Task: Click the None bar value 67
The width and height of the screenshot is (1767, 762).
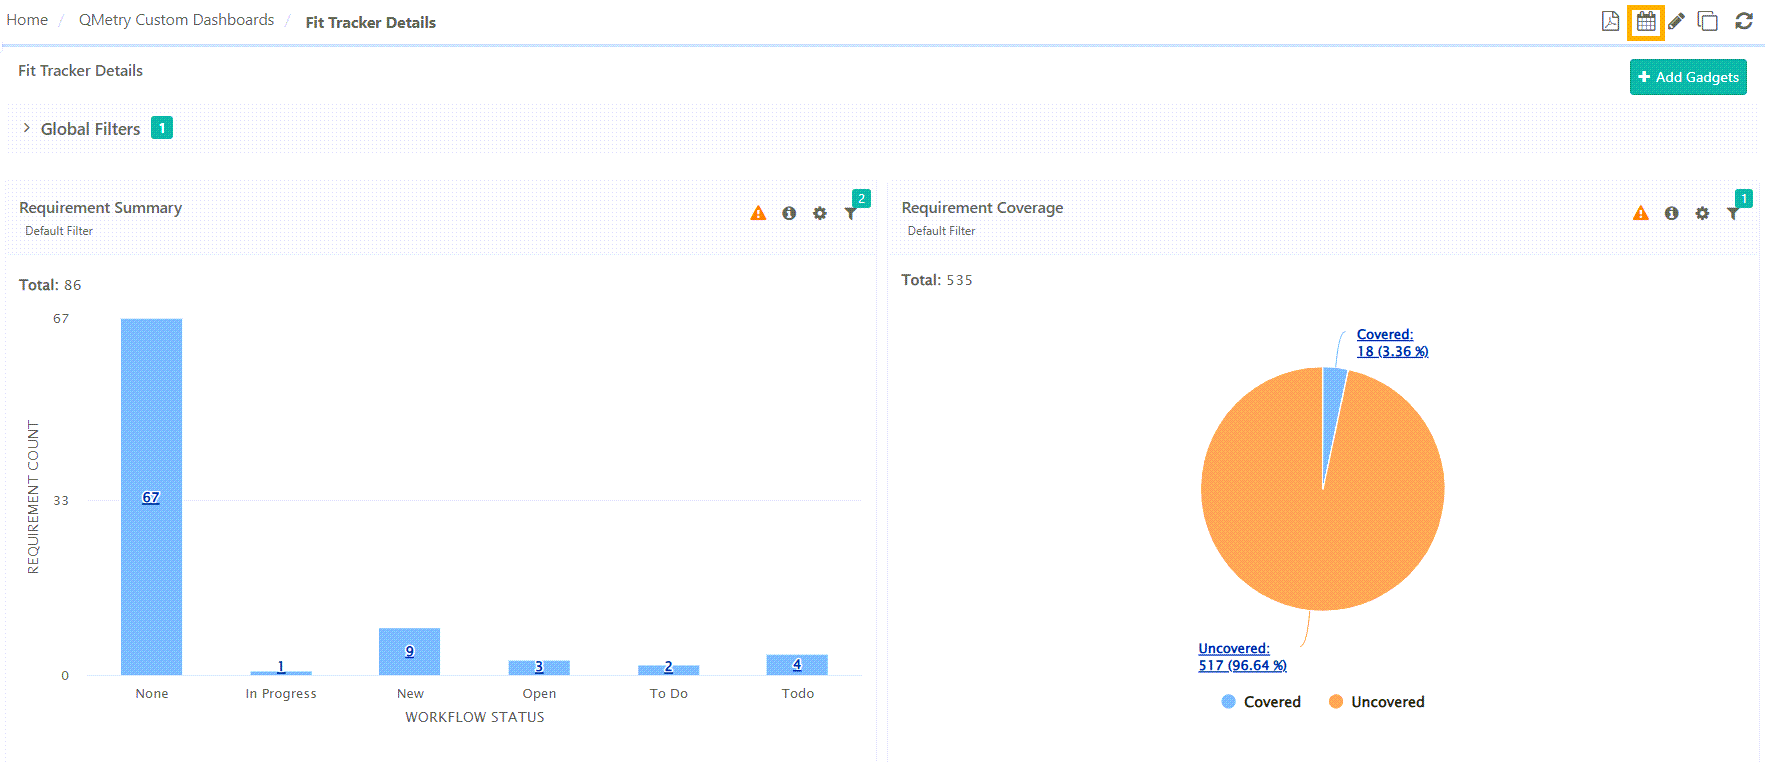Action: tap(151, 497)
